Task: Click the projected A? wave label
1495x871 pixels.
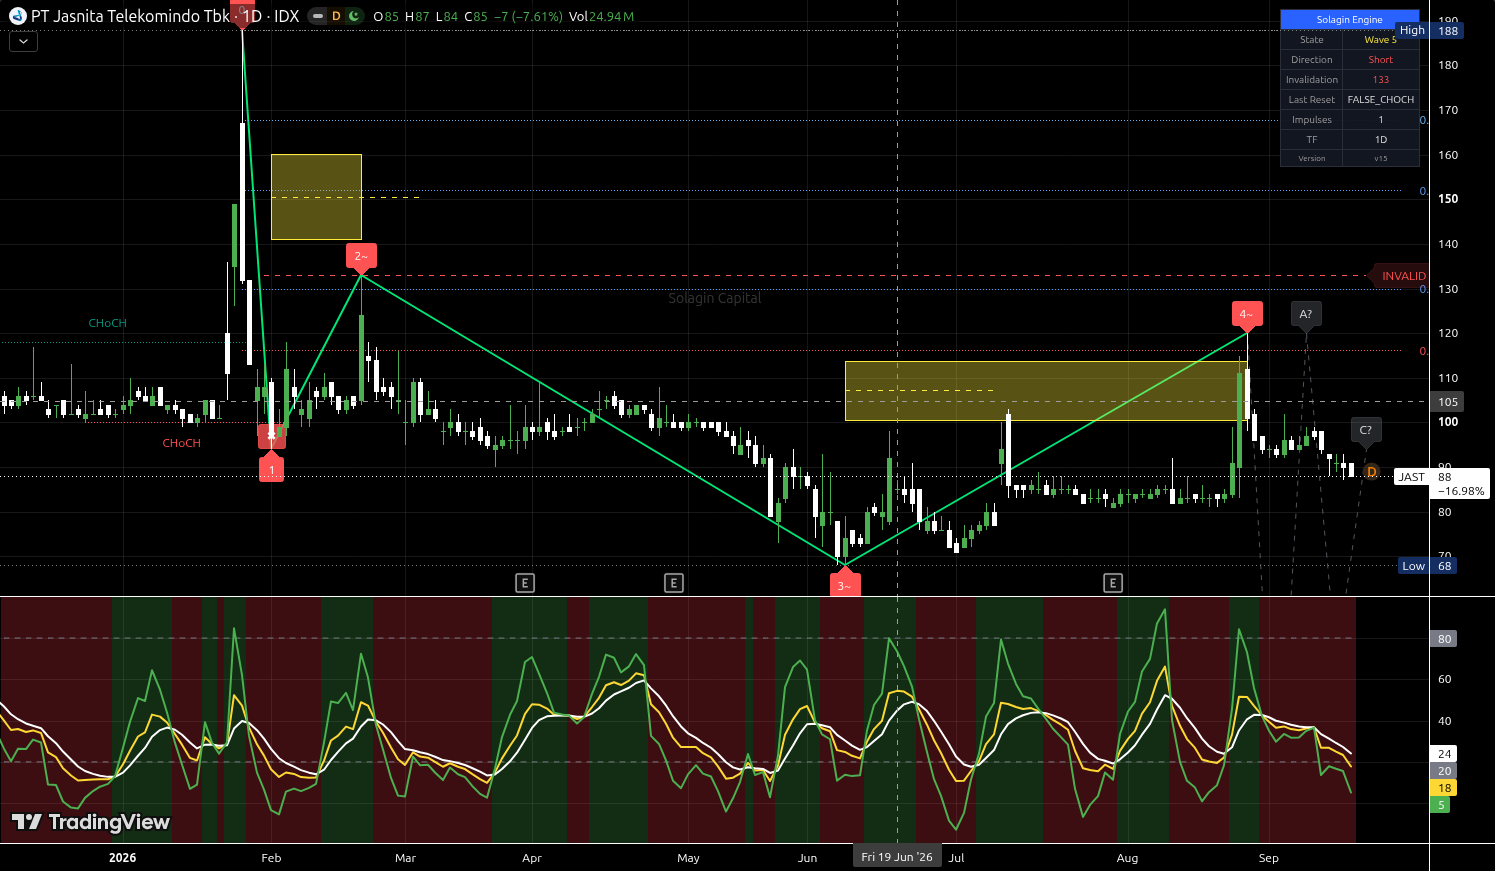Action: click(x=1305, y=314)
